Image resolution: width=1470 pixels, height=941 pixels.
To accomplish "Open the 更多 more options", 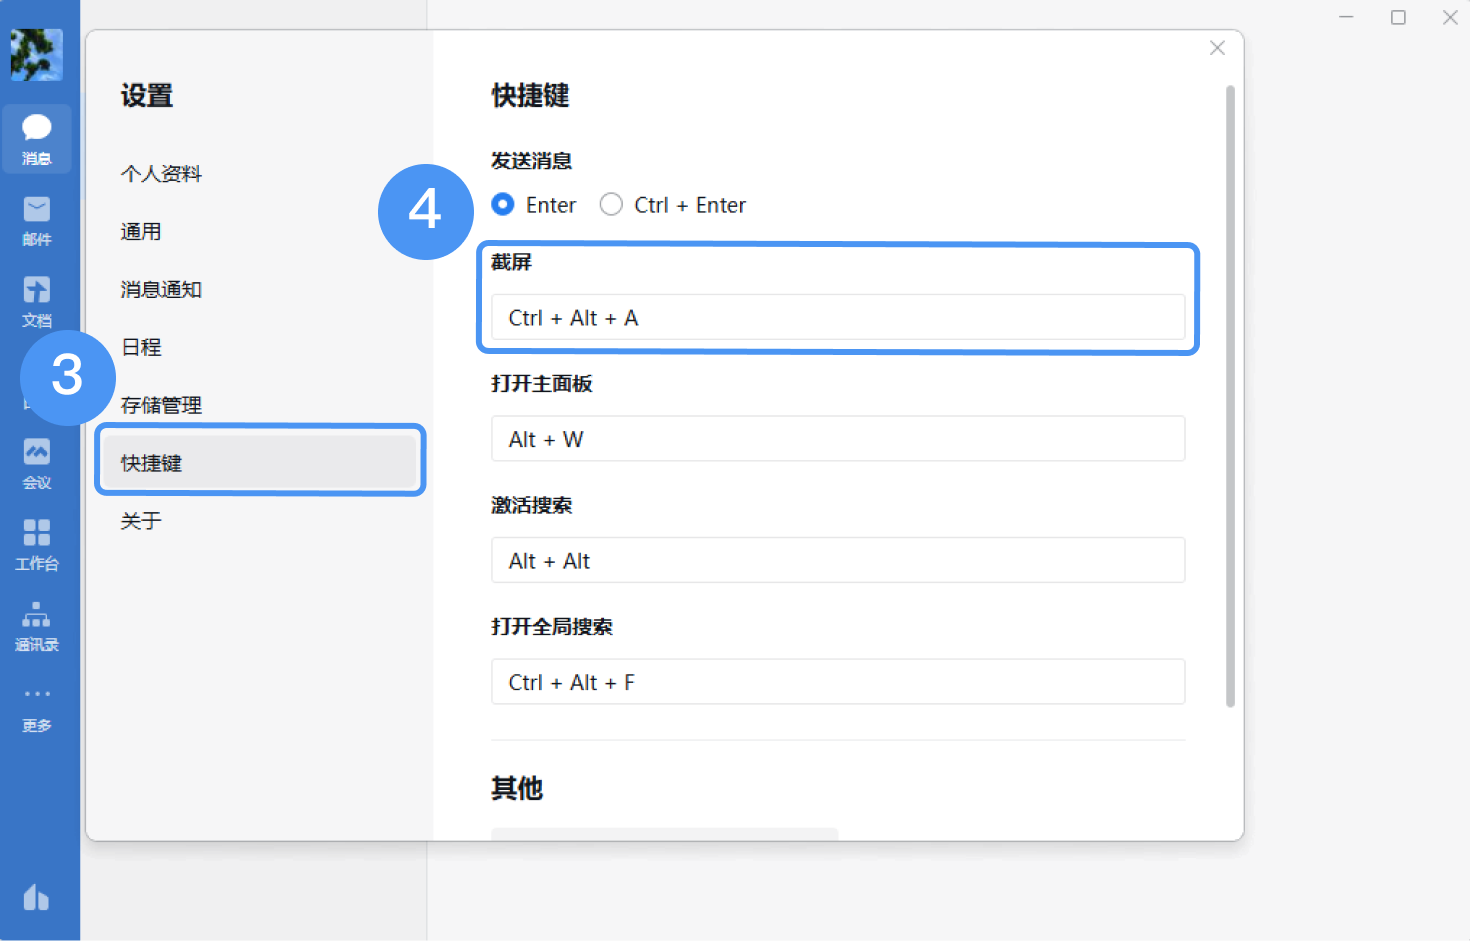I will (37, 706).
